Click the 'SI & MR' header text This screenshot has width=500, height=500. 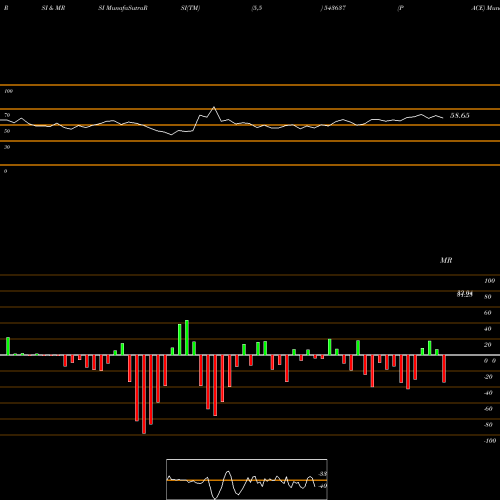[x=53, y=8]
